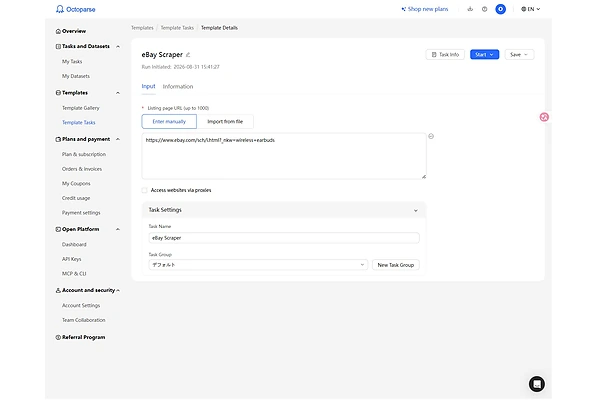Select Enter manually option

[169, 121]
